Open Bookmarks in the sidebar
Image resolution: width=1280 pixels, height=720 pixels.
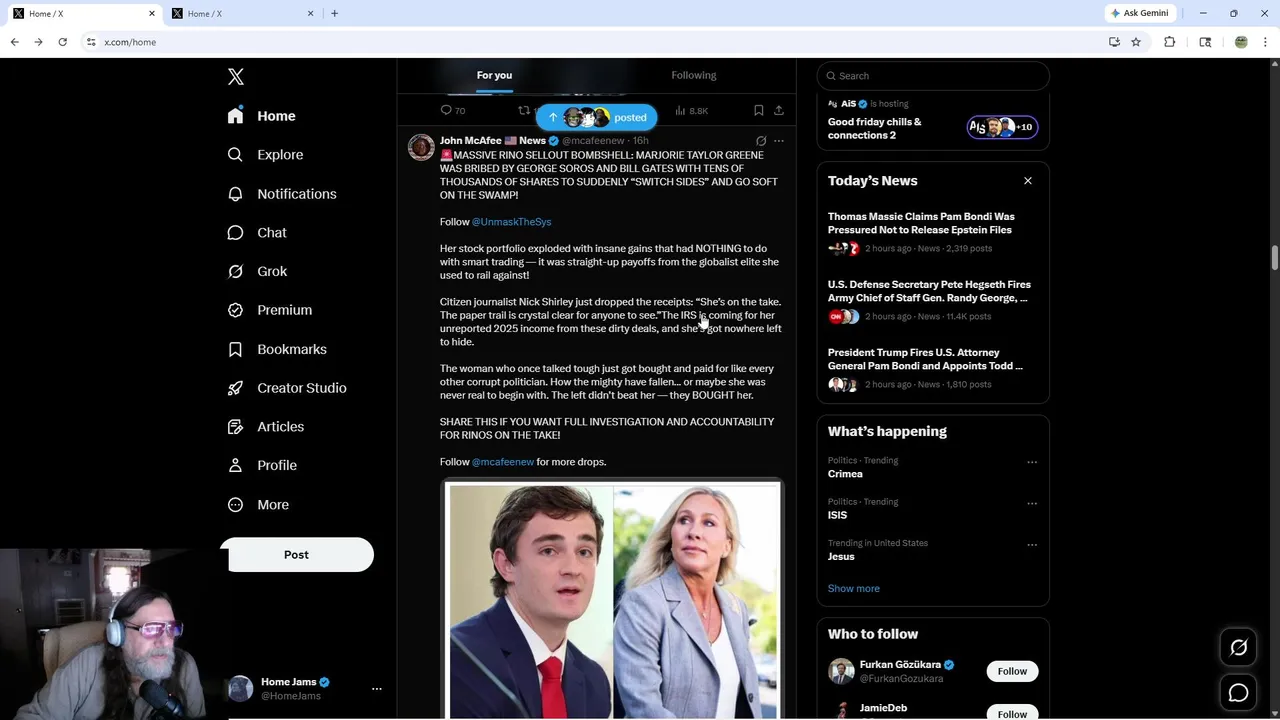[277, 349]
